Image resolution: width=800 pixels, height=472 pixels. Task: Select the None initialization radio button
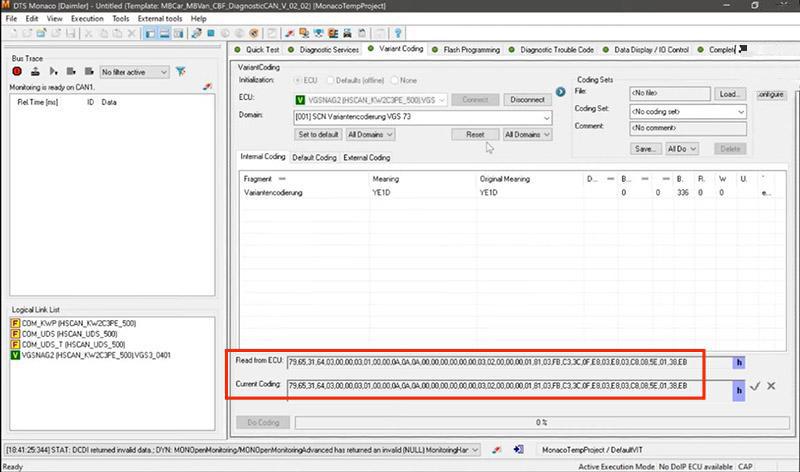point(394,81)
